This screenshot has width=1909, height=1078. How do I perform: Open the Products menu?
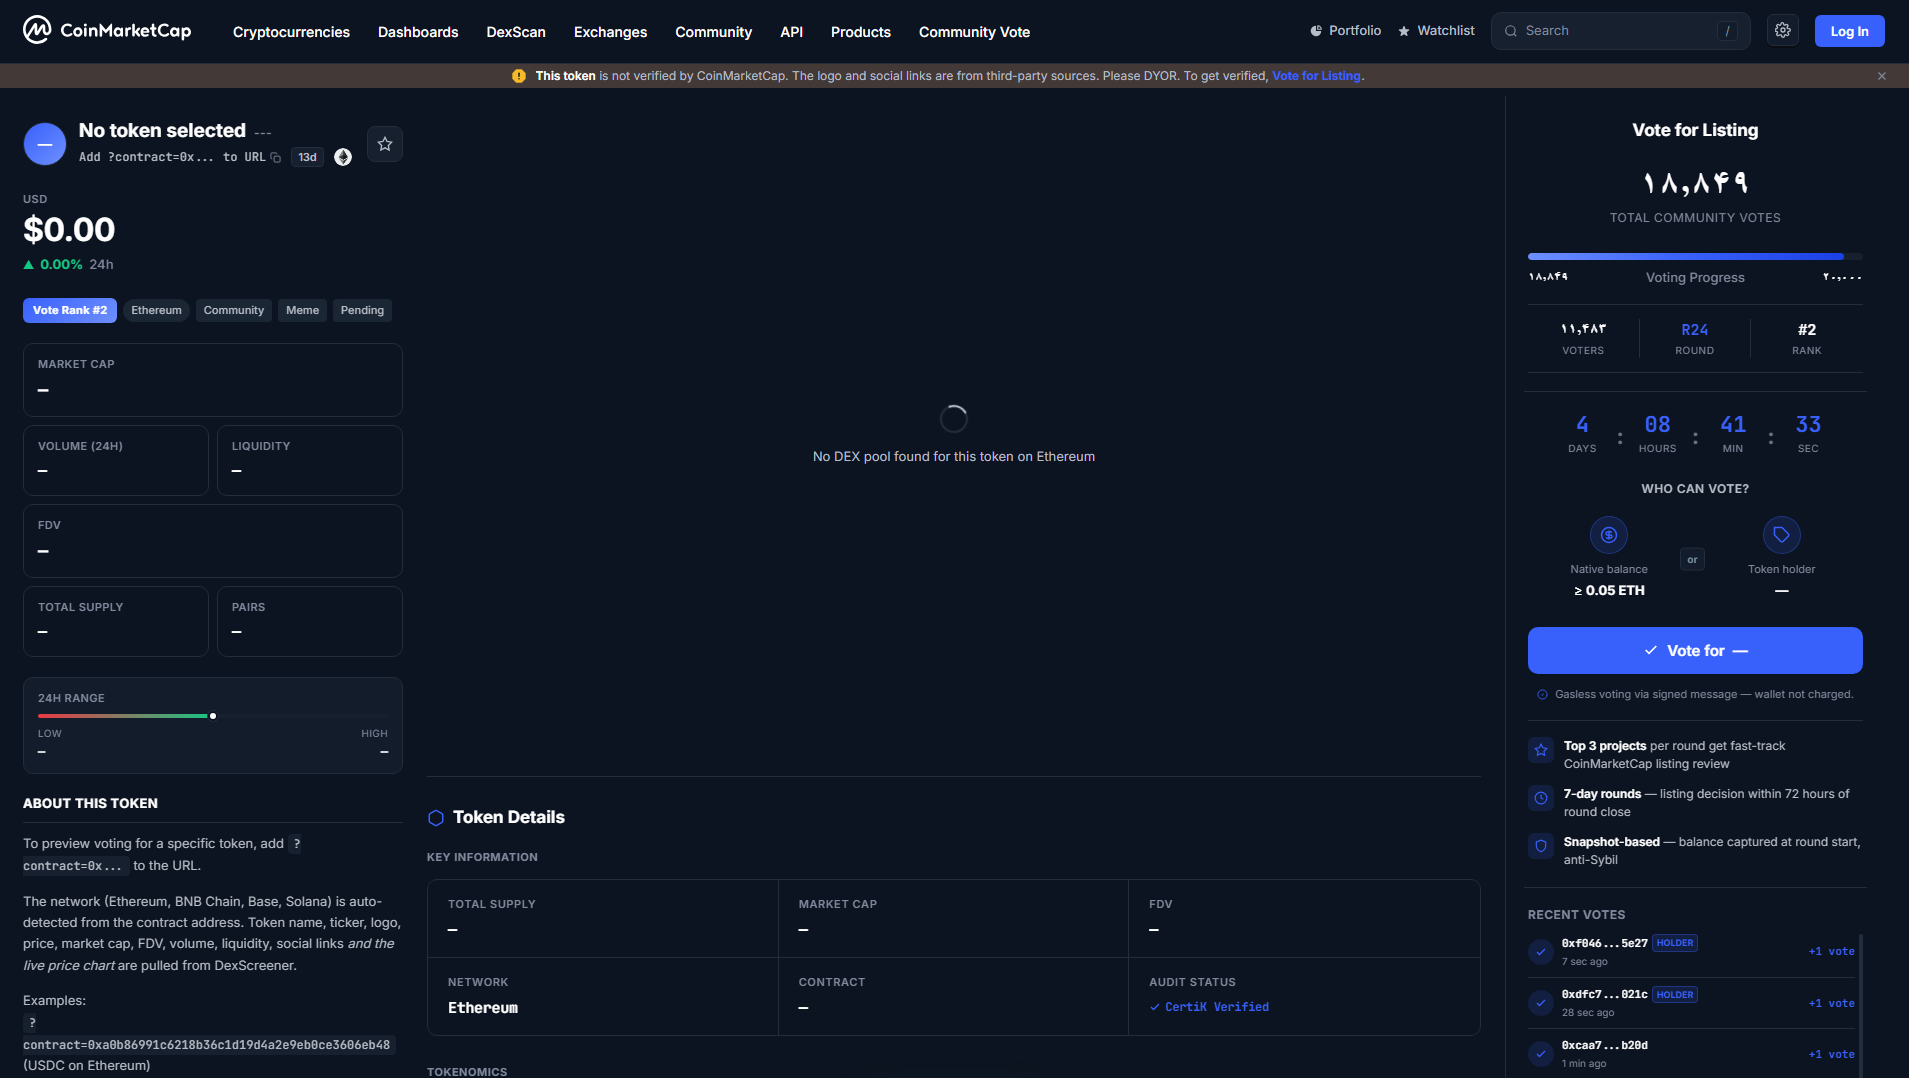860,32
